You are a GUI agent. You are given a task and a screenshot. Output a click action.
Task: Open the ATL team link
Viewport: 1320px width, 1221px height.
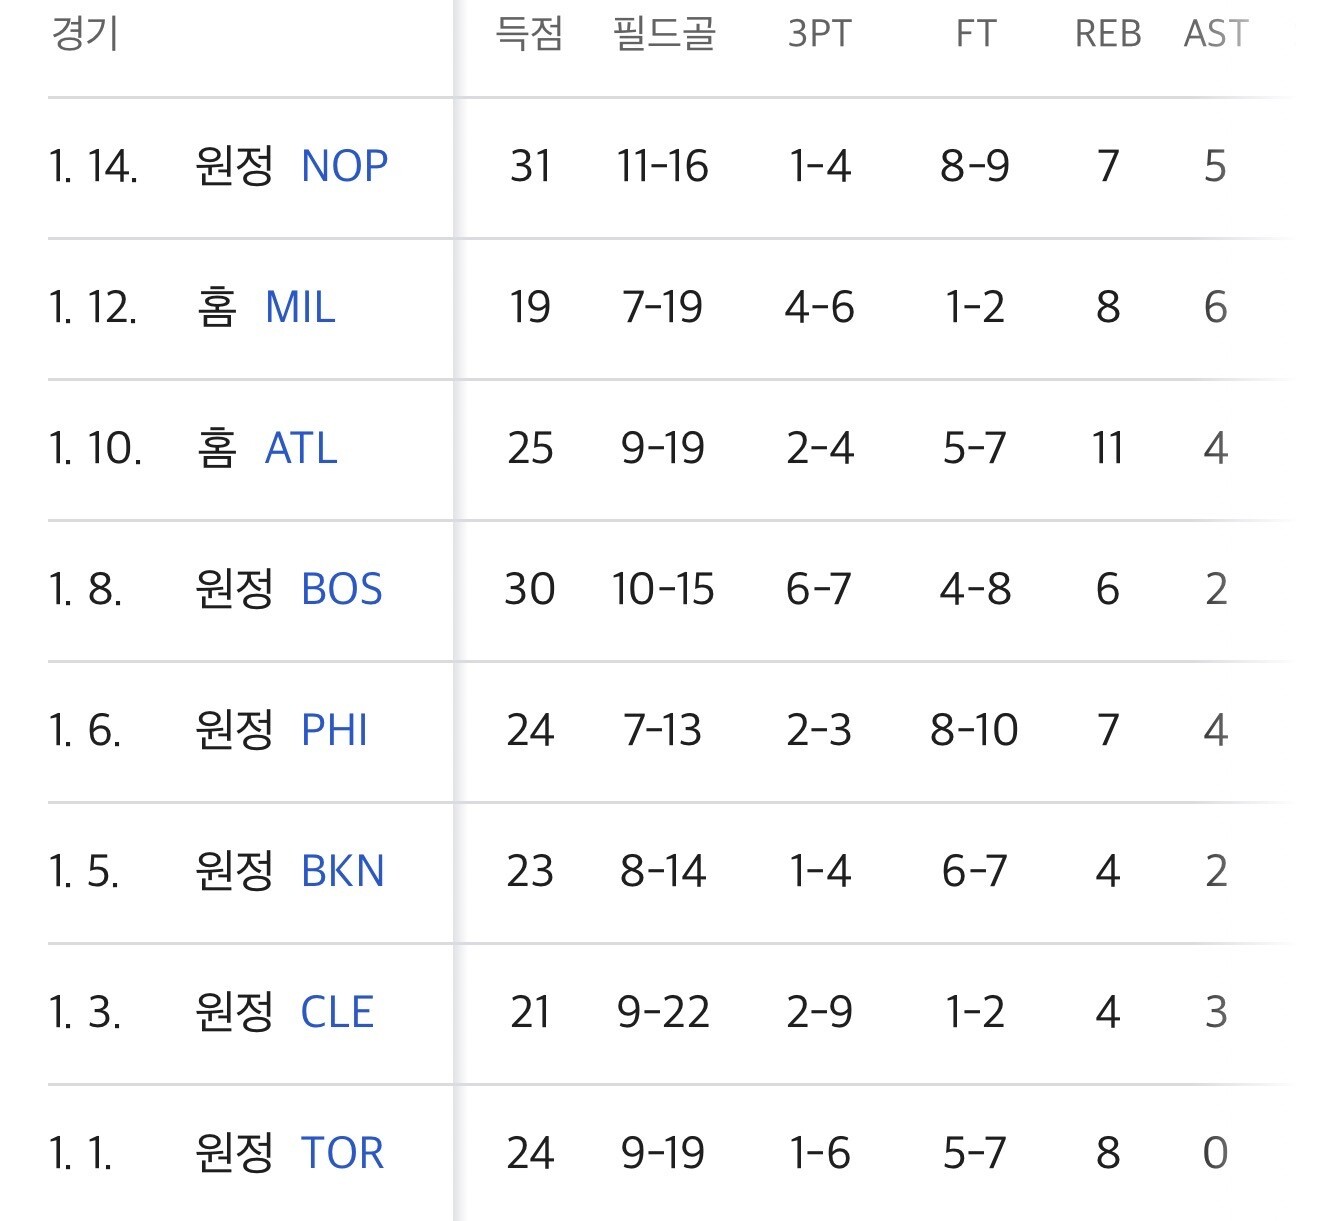[301, 448]
